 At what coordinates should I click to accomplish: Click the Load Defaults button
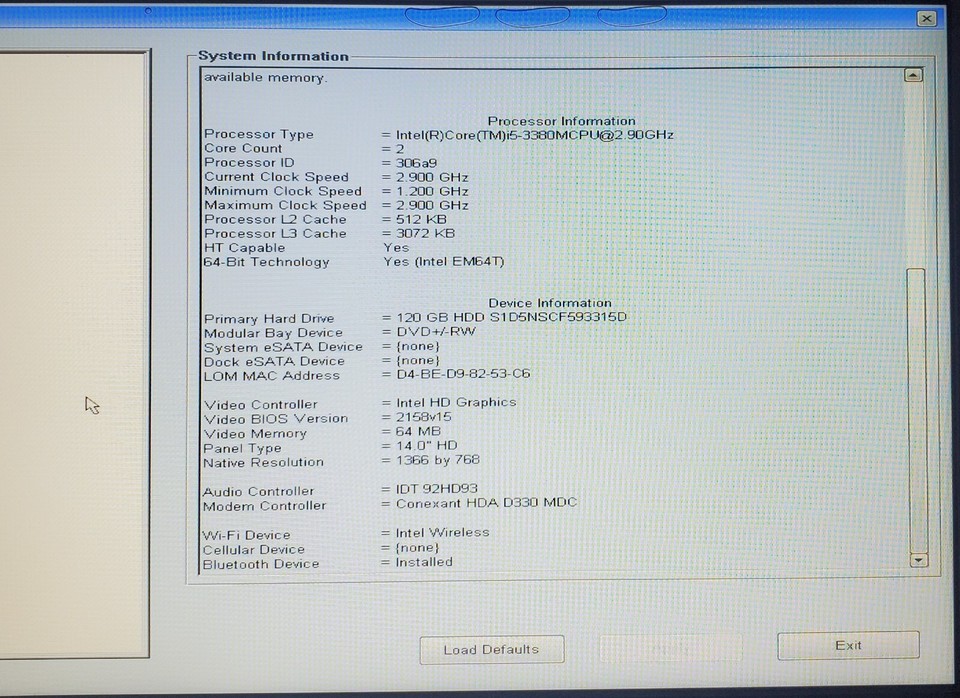(491, 649)
